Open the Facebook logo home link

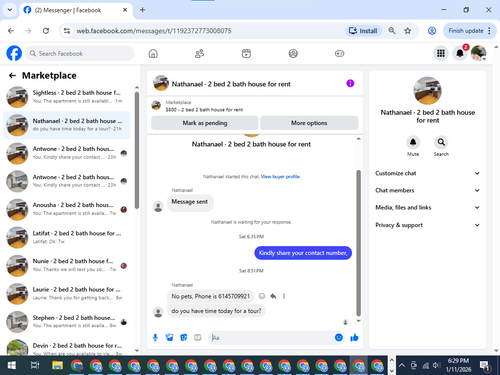coord(14,53)
